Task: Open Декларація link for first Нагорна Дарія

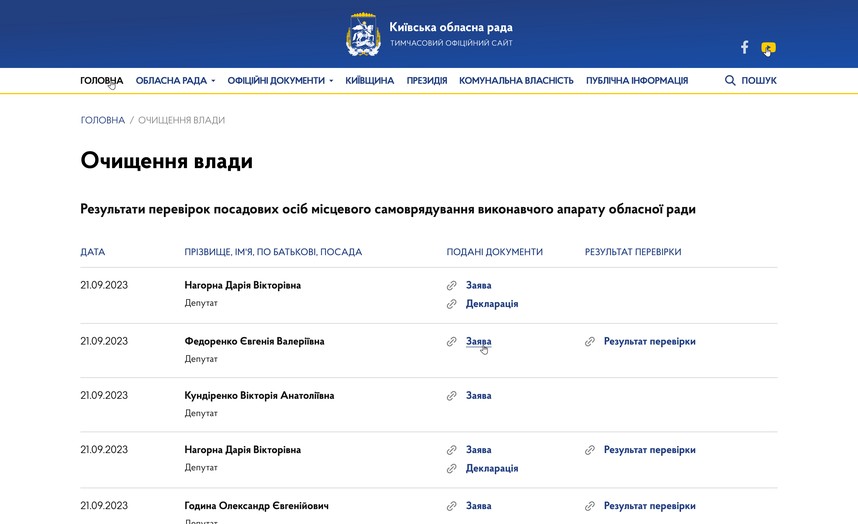Action: [x=492, y=304]
